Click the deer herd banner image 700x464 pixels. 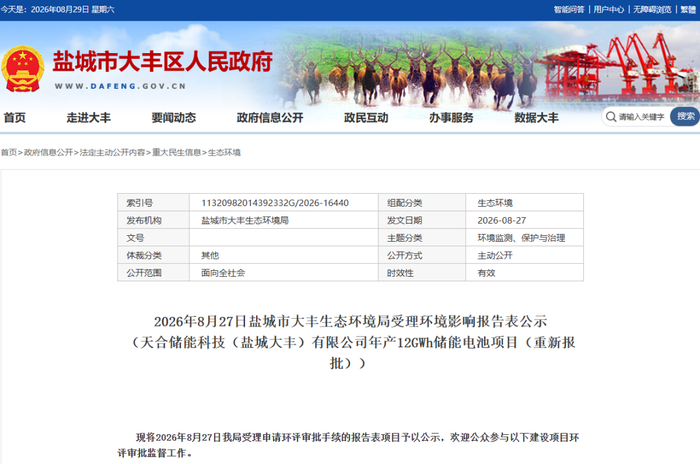(x=406, y=76)
